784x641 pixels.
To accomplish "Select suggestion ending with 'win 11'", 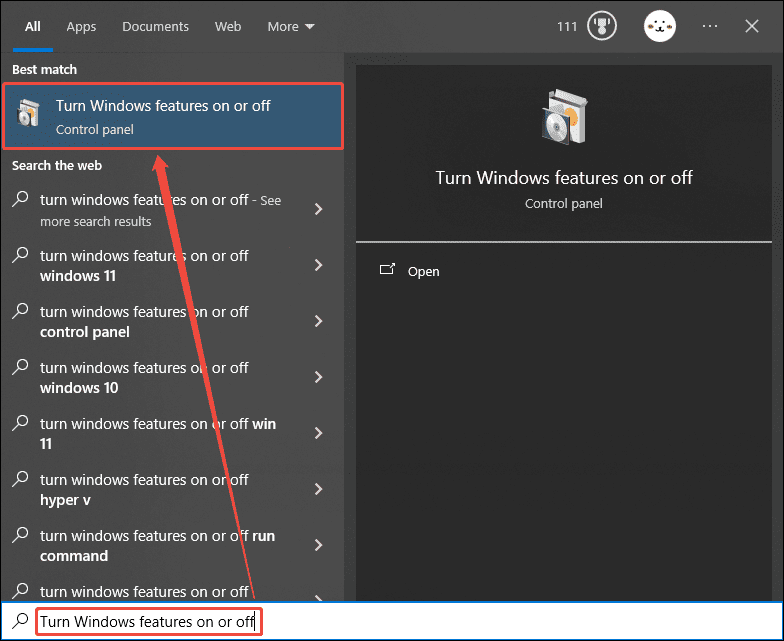I will pyautogui.click(x=172, y=434).
